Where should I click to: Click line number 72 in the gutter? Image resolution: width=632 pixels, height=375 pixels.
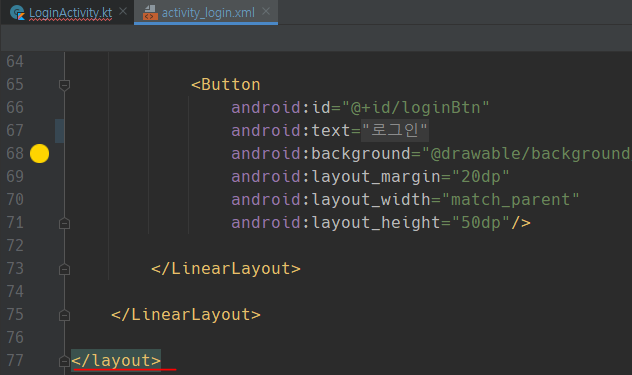point(15,246)
